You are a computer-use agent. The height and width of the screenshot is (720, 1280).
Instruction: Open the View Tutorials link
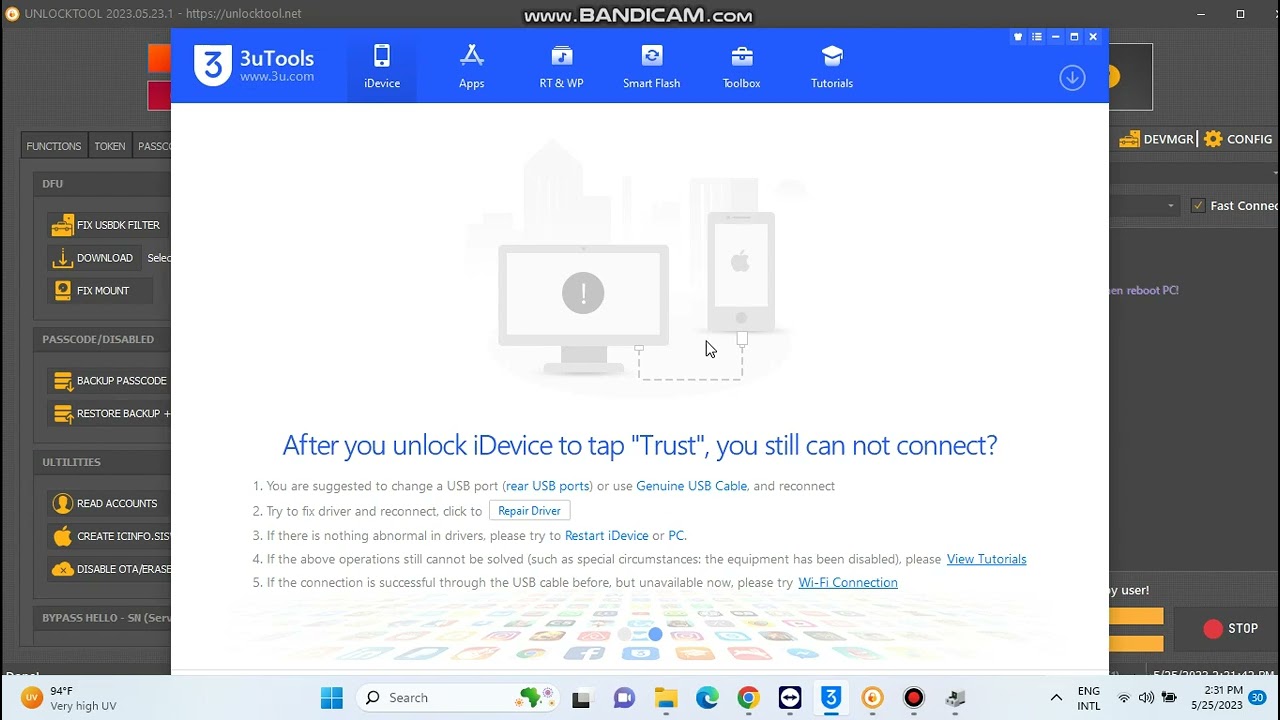point(987,559)
